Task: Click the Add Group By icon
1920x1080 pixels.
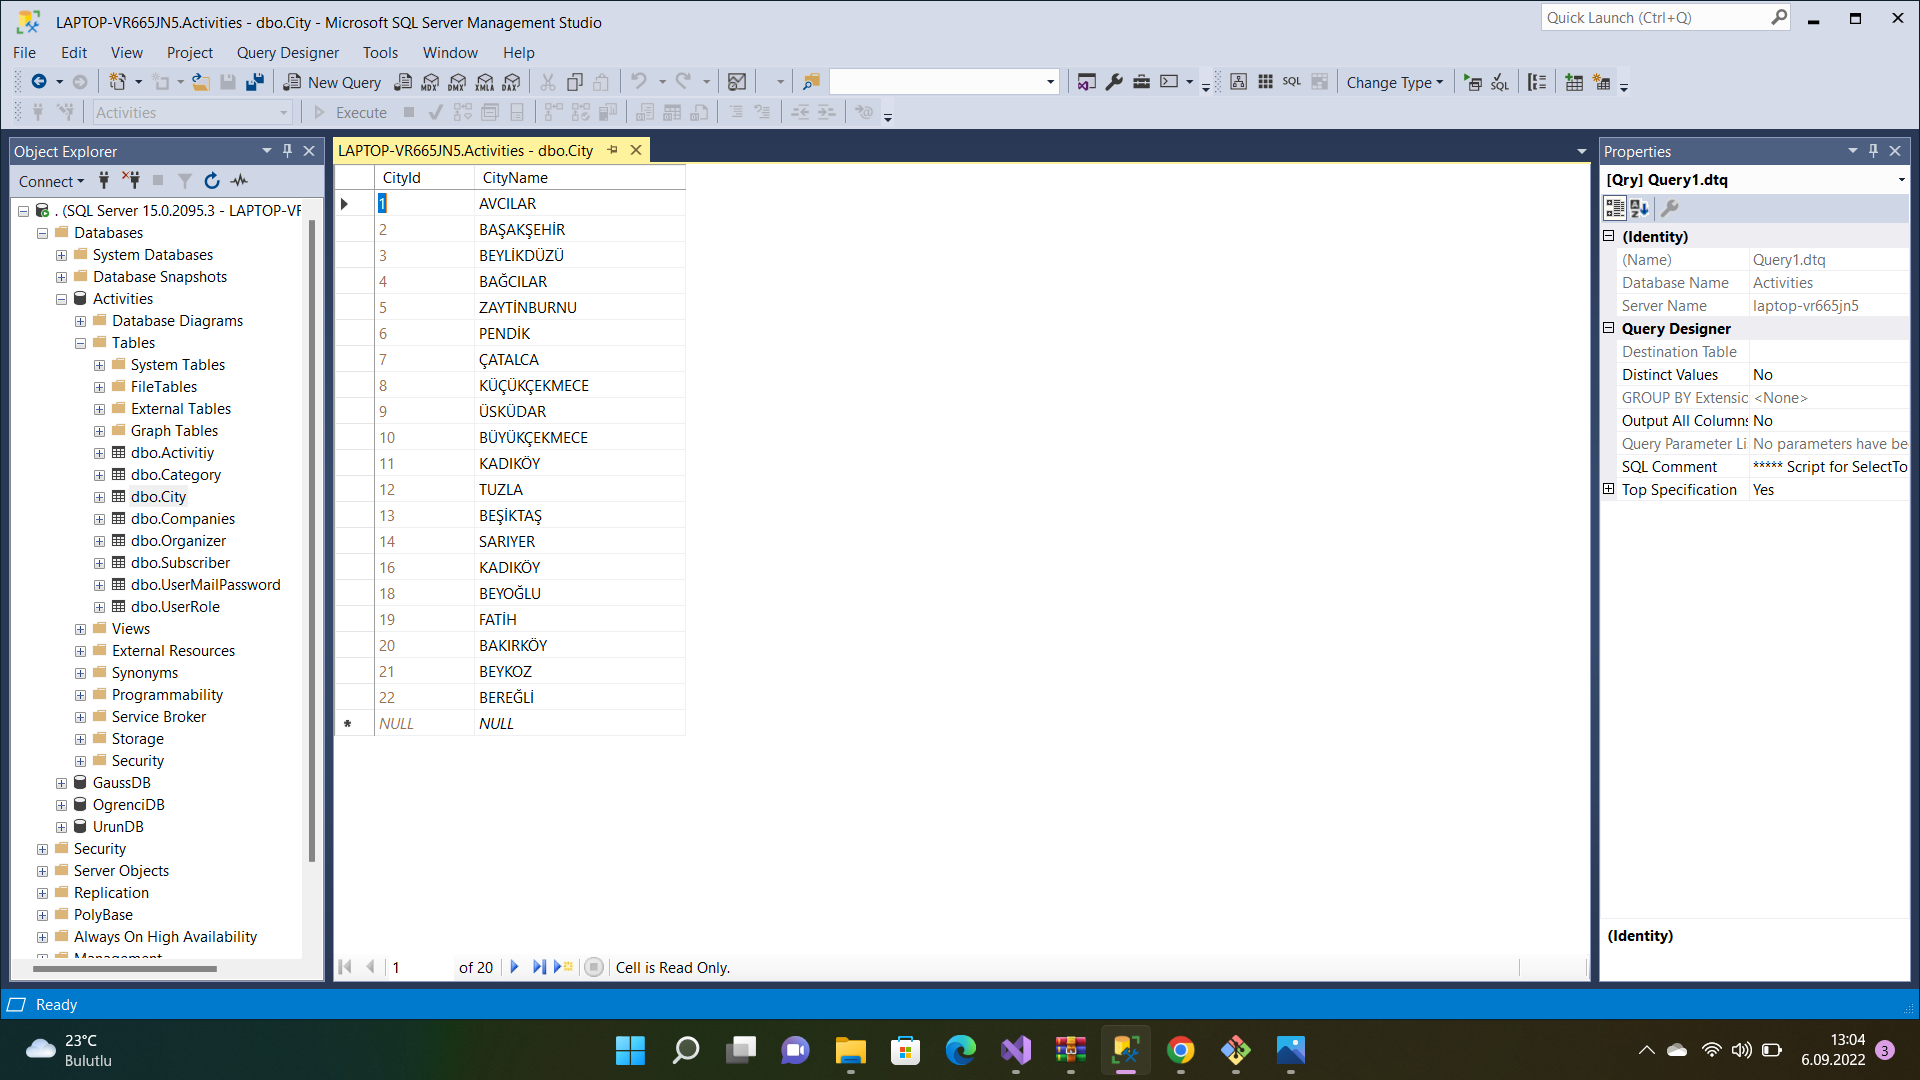Action: tap(1537, 82)
